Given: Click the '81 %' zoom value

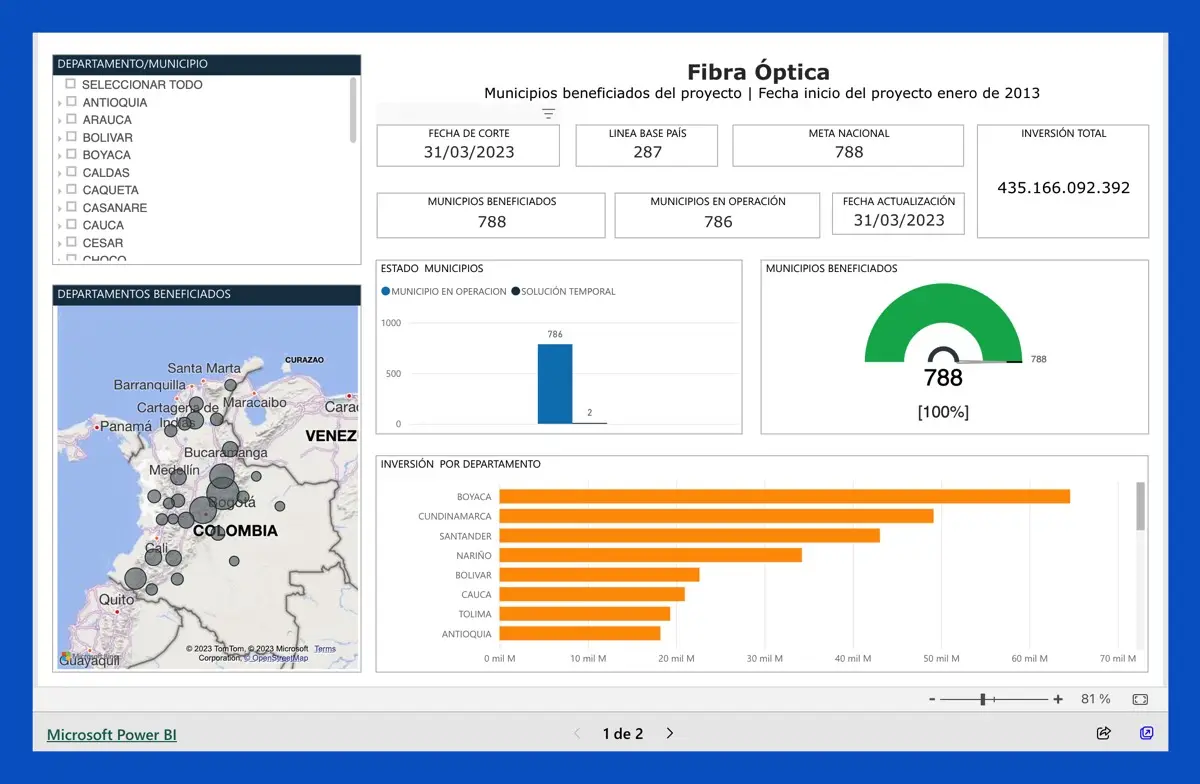Looking at the screenshot, I should pos(1096,700).
